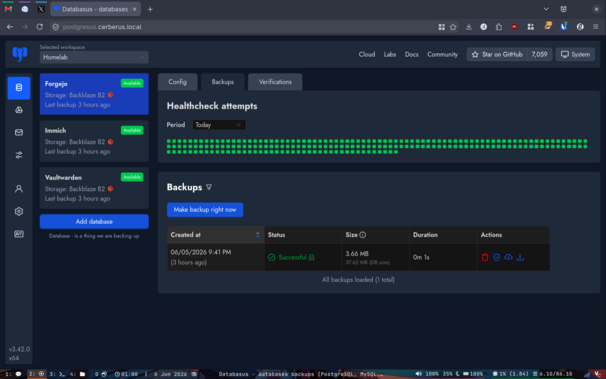This screenshot has width=606, height=379.
Task: Bookmark this page with the star icon
Action: tap(453, 27)
